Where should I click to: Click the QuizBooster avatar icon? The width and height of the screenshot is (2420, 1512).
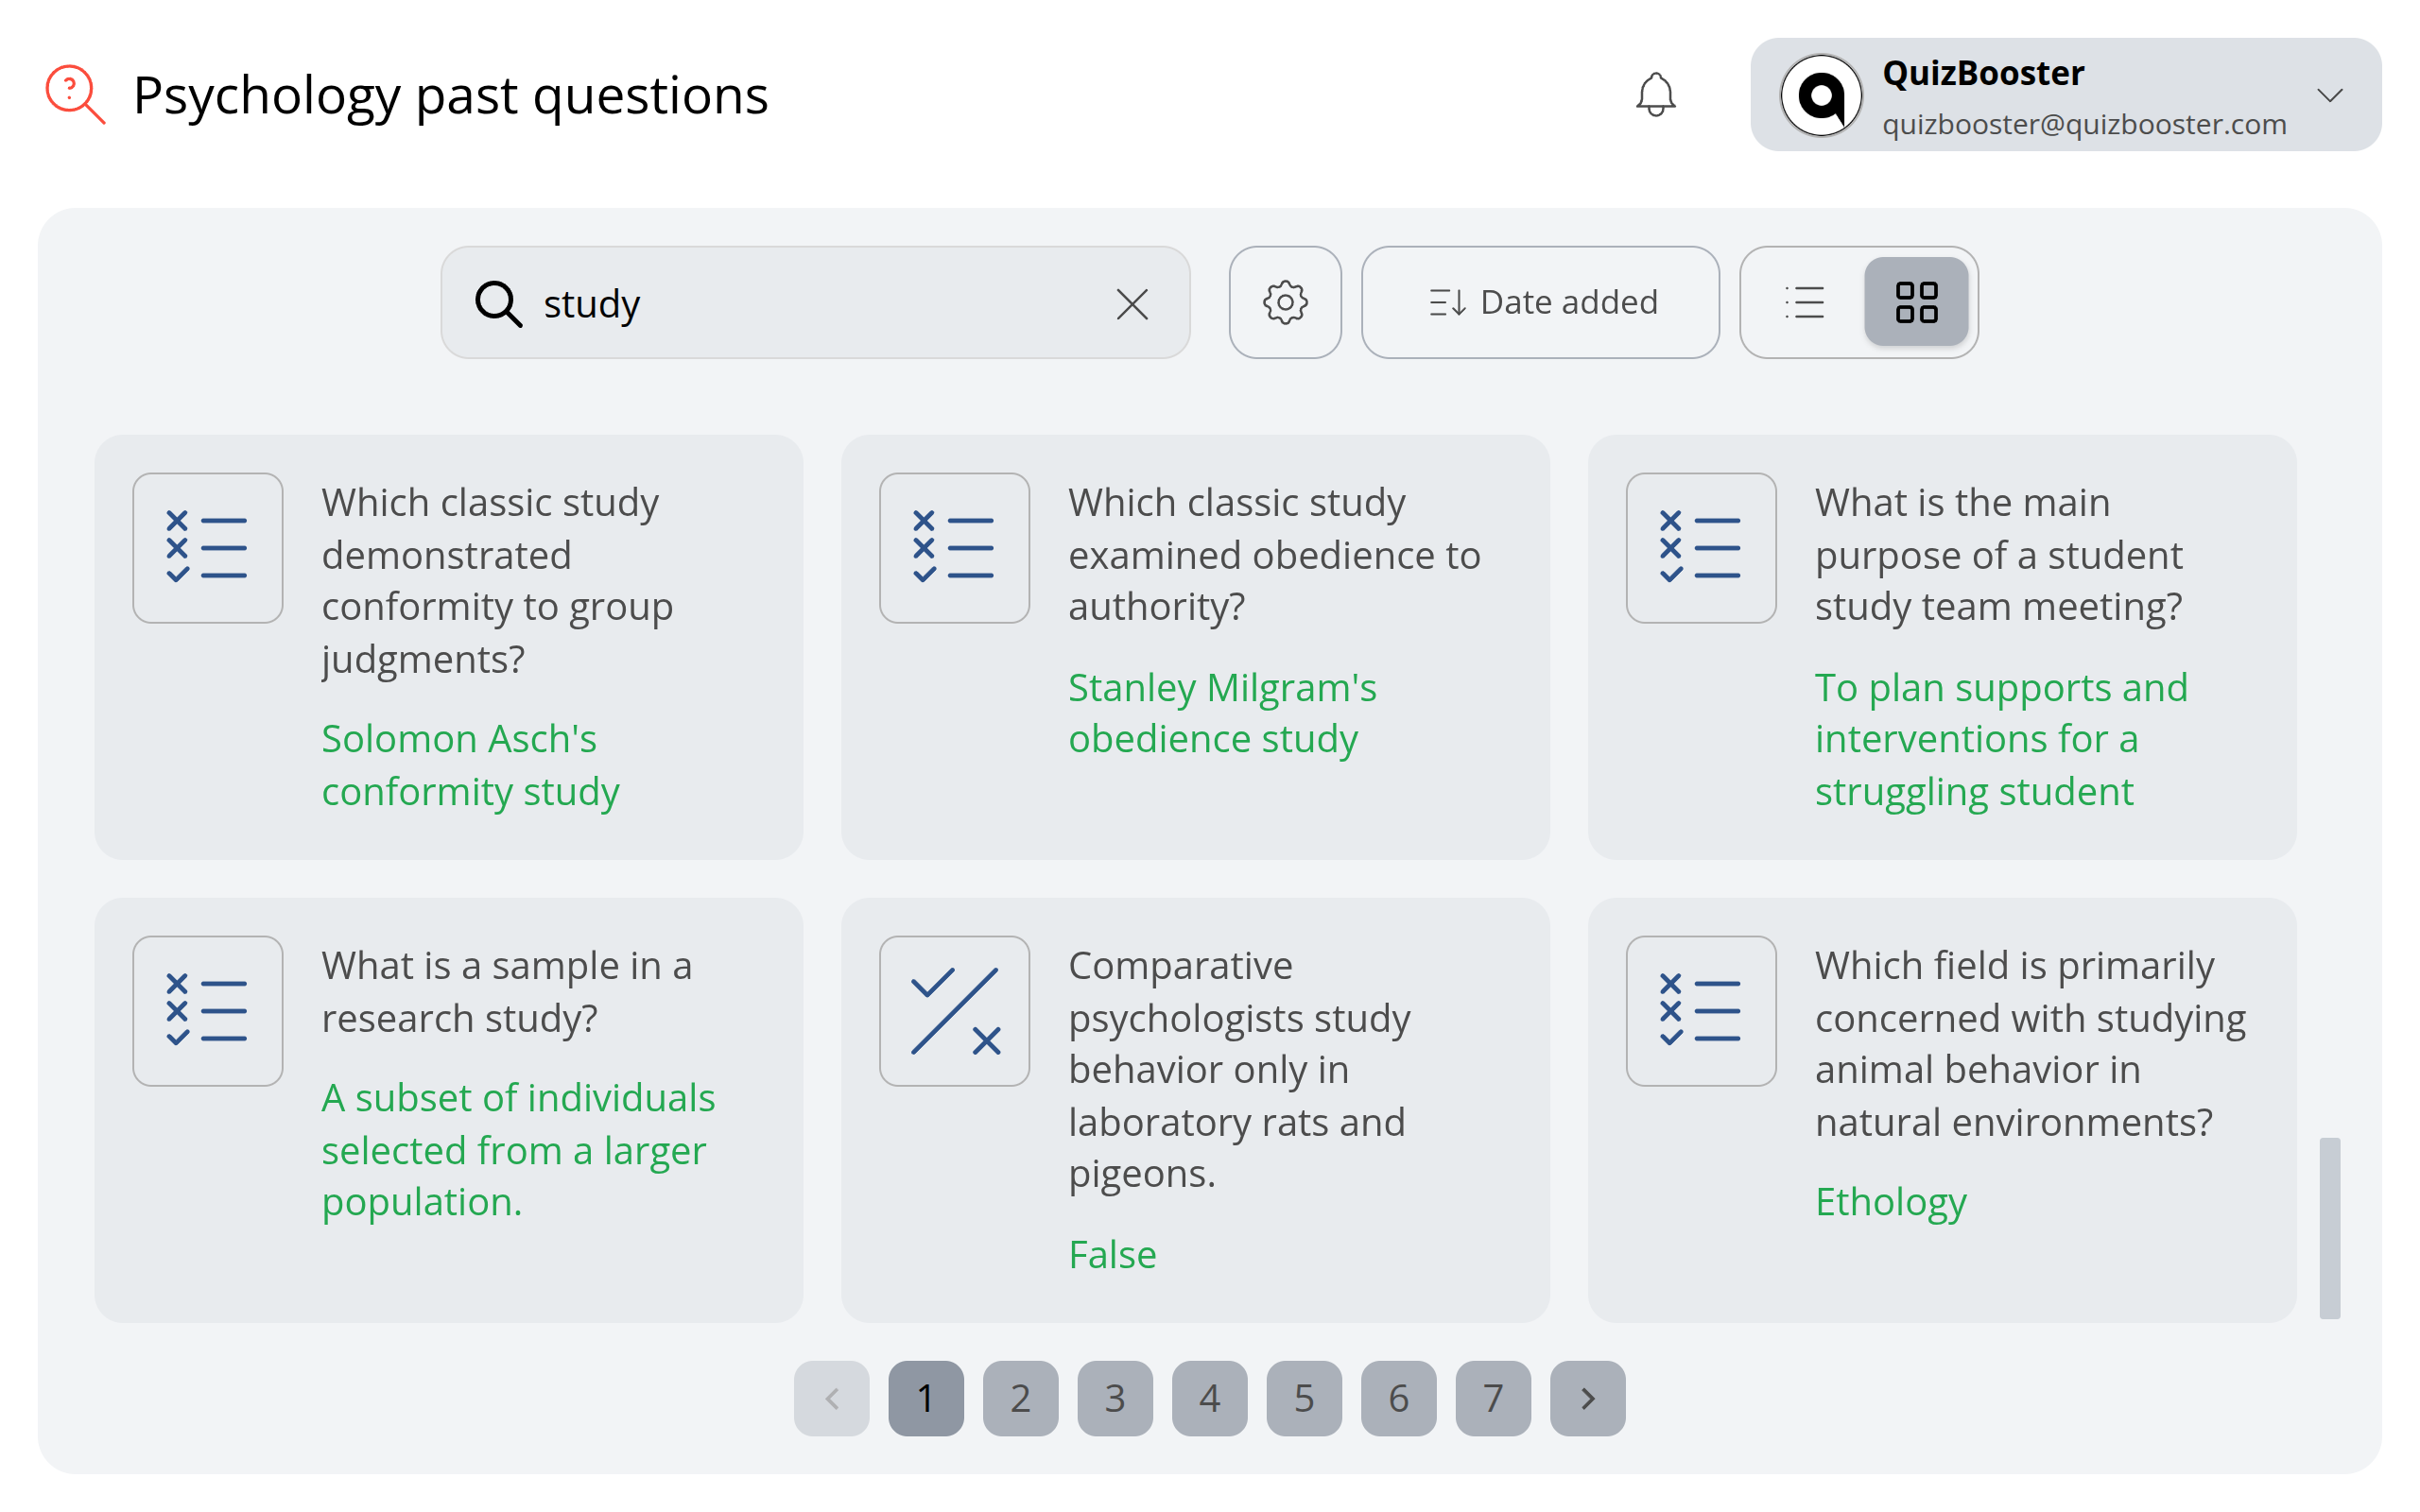[1821, 95]
